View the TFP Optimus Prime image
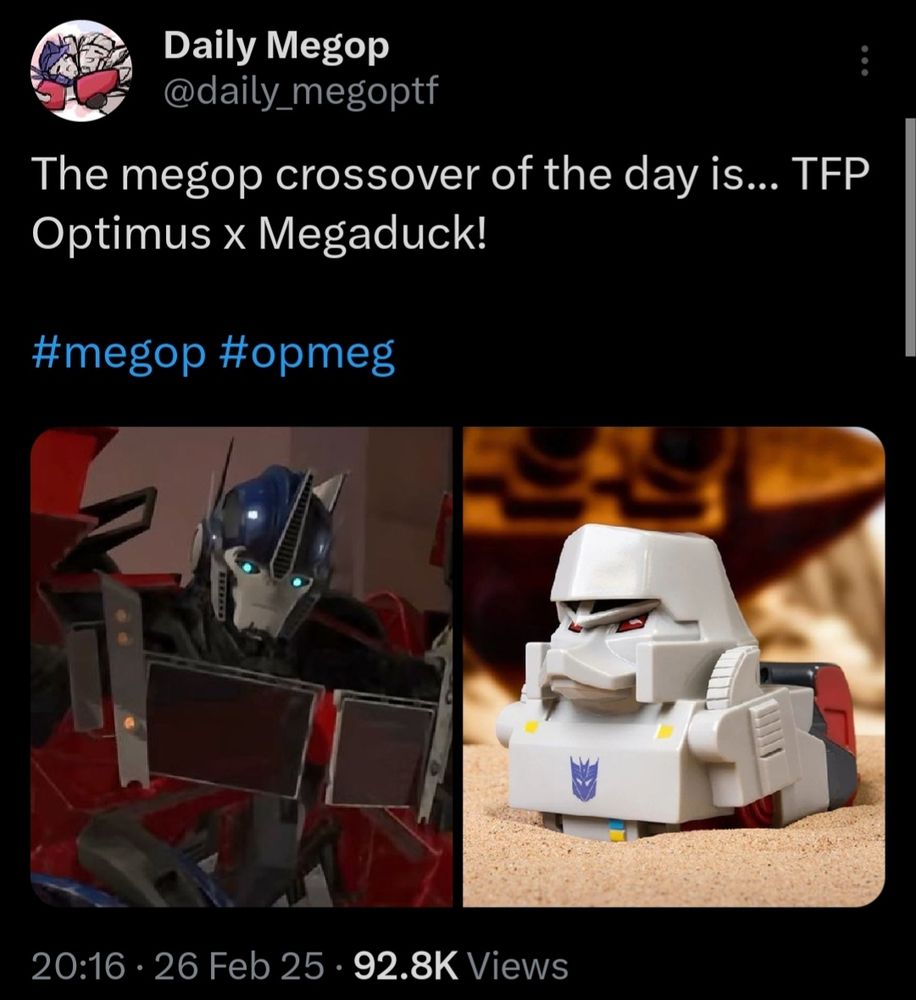The image size is (916, 1000). (x=241, y=666)
